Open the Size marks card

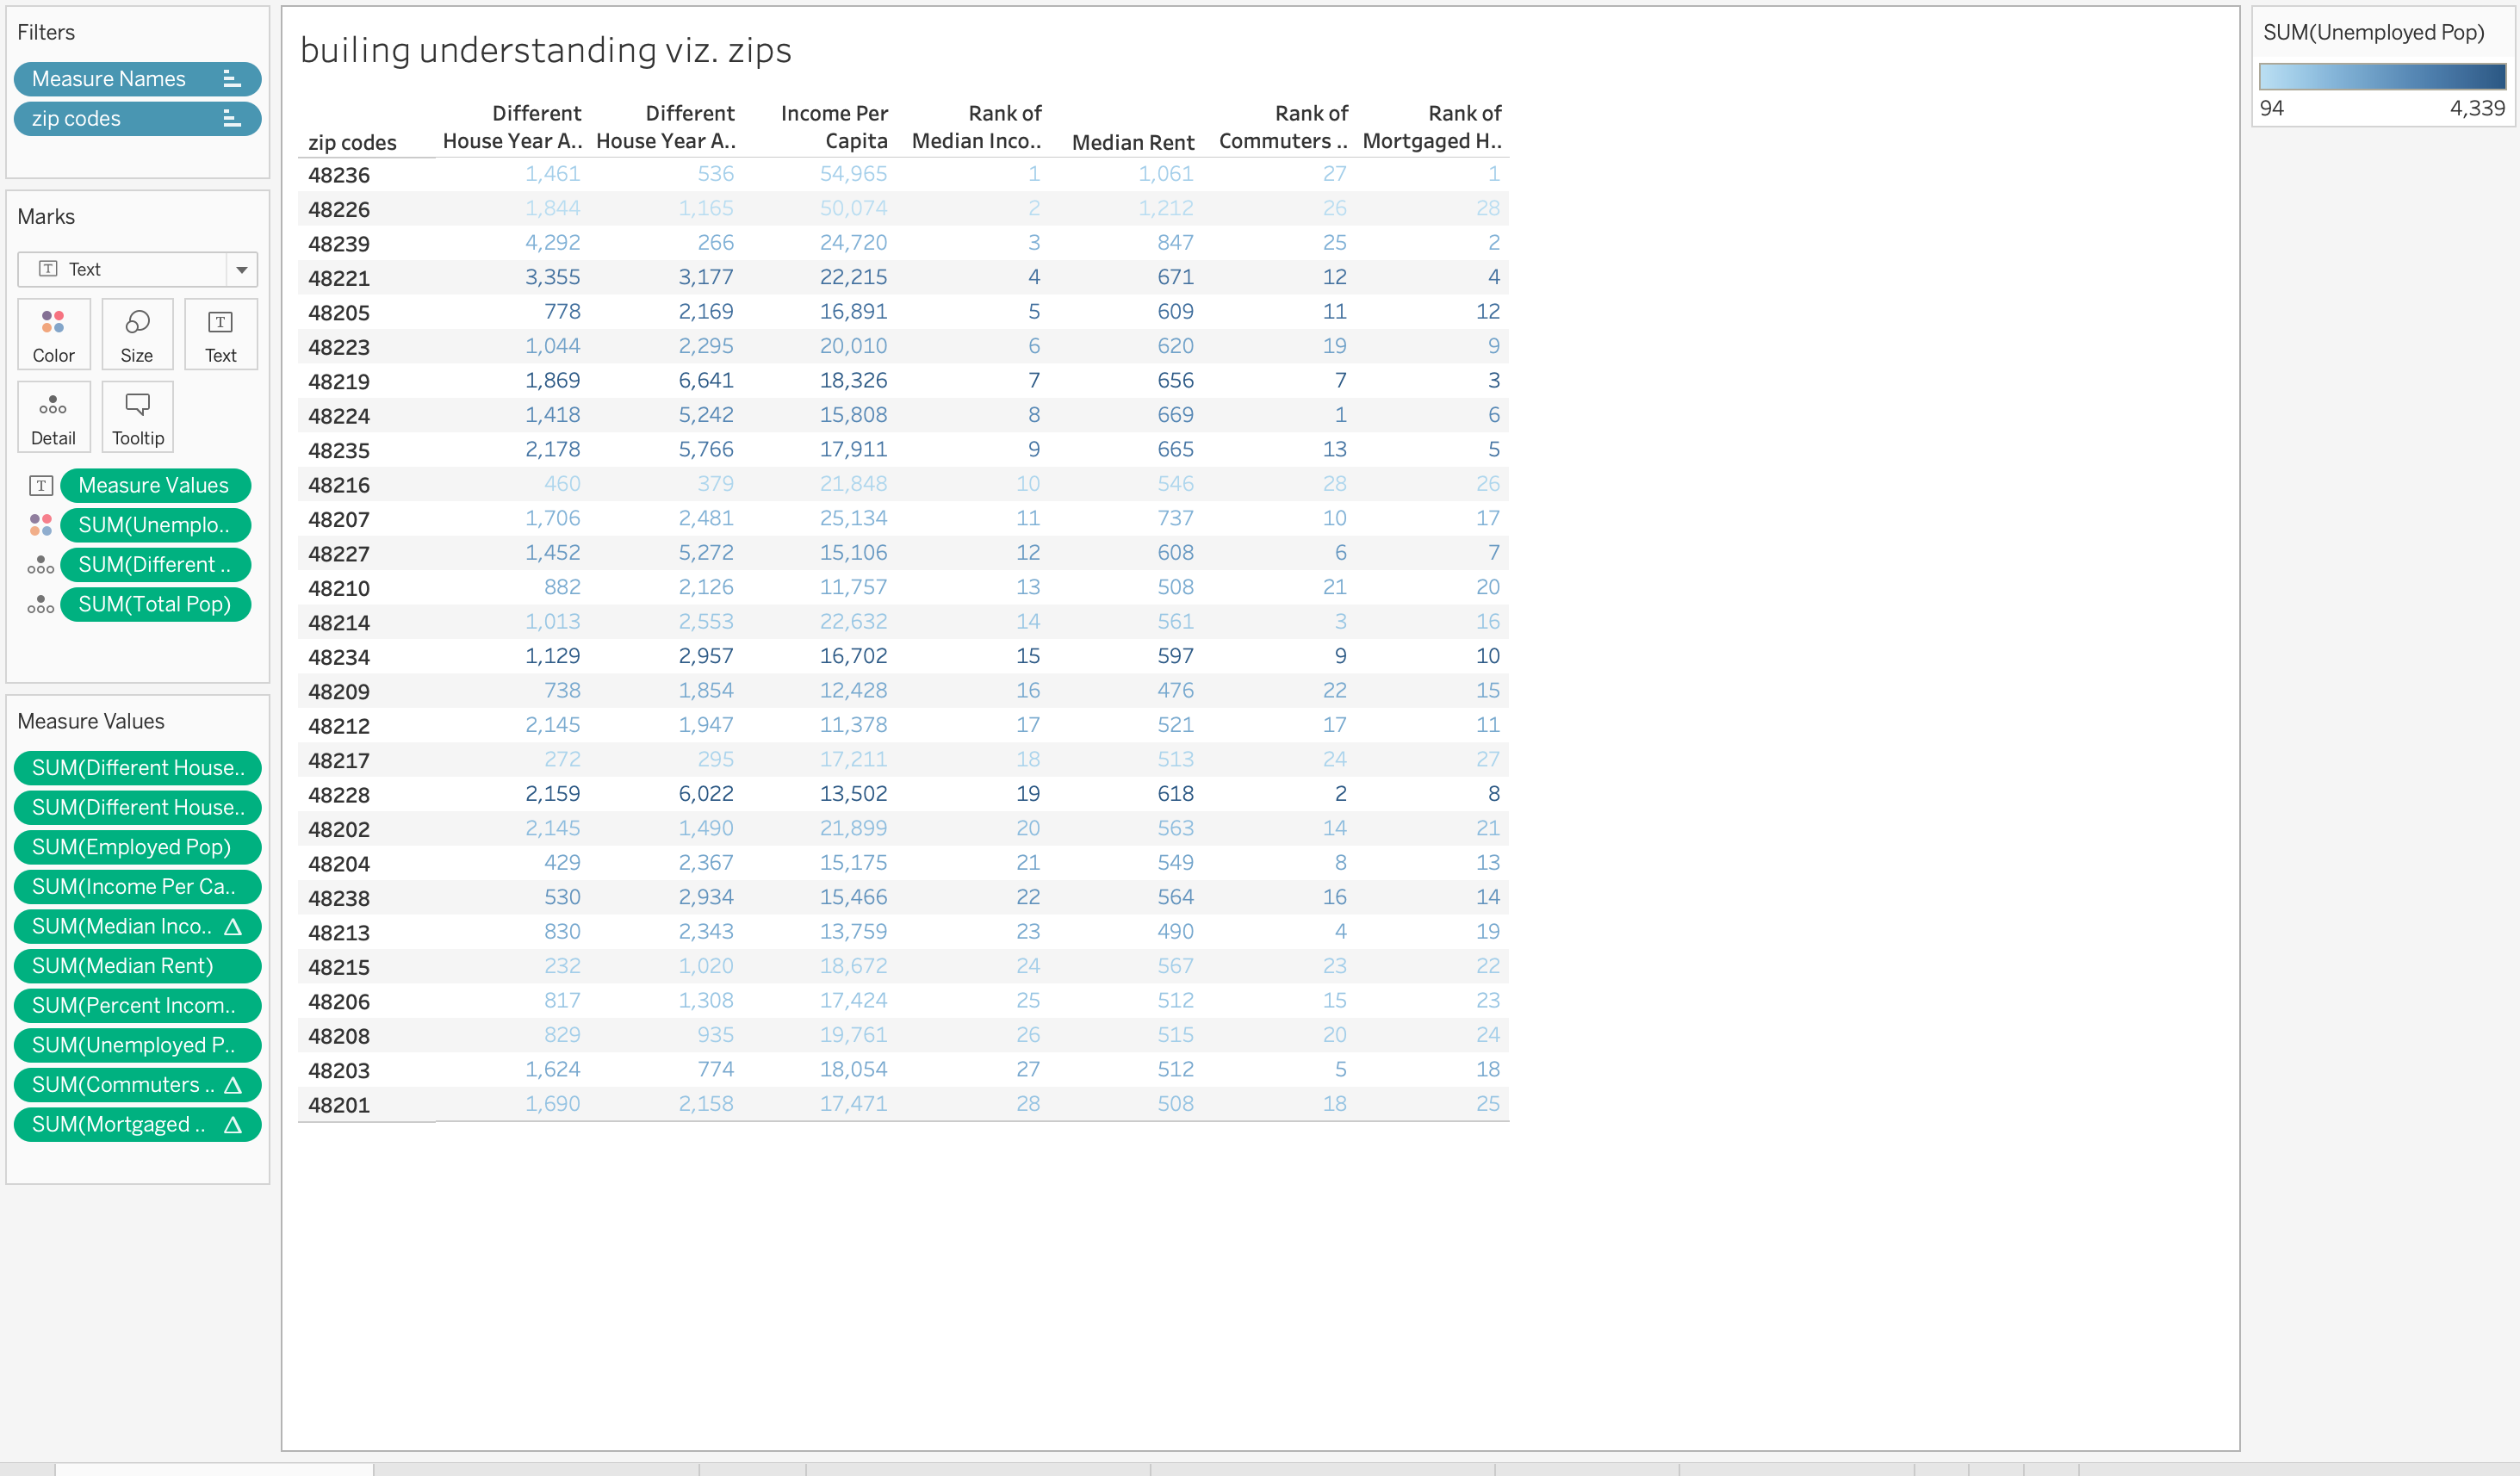[x=137, y=334]
